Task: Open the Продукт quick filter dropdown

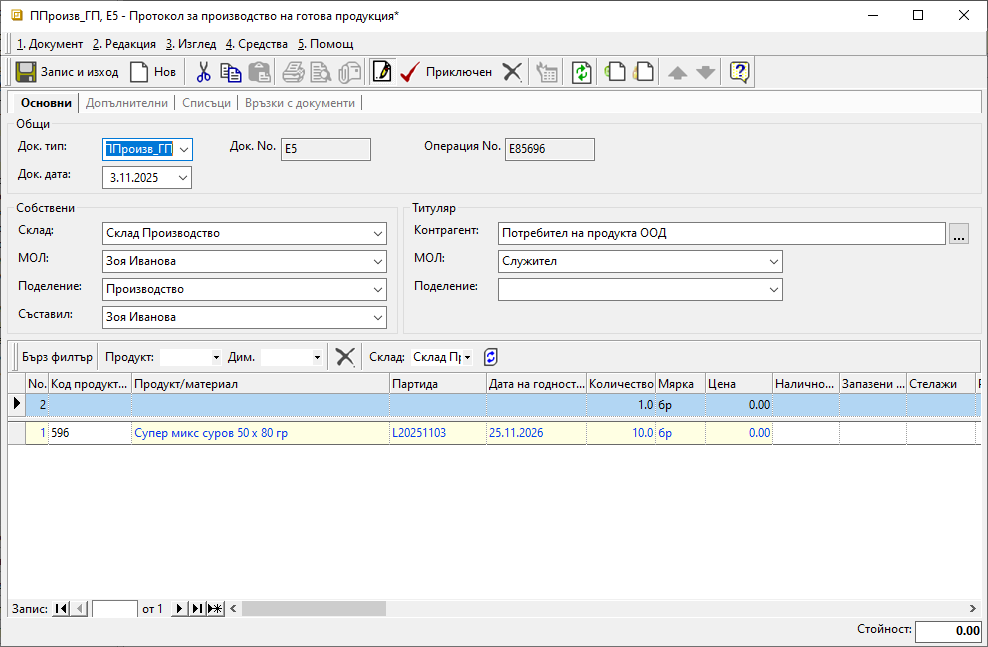Action: point(216,357)
